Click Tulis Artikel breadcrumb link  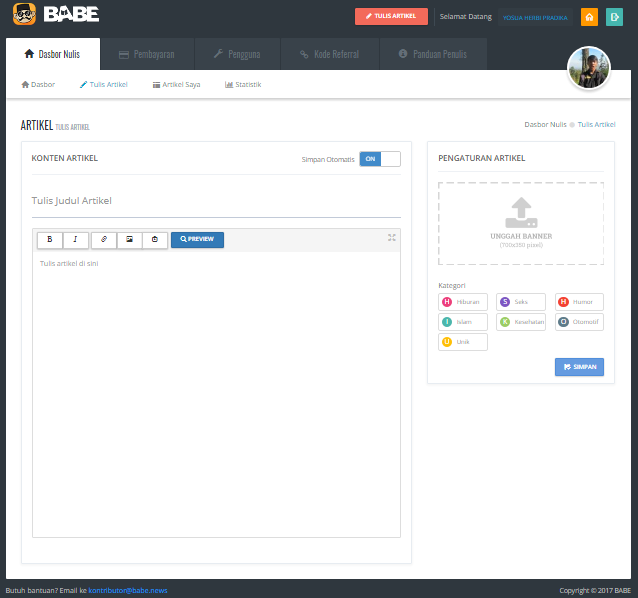point(596,124)
